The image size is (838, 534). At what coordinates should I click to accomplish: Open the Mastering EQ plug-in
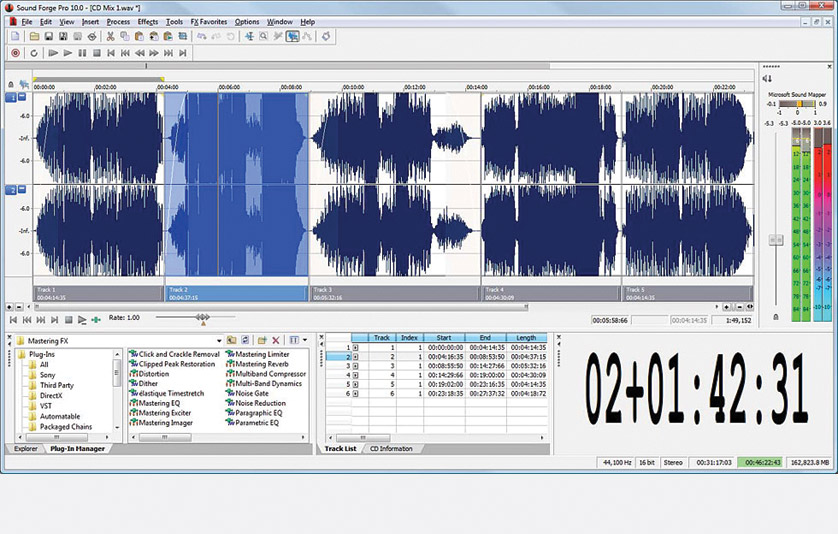[x=160, y=403]
